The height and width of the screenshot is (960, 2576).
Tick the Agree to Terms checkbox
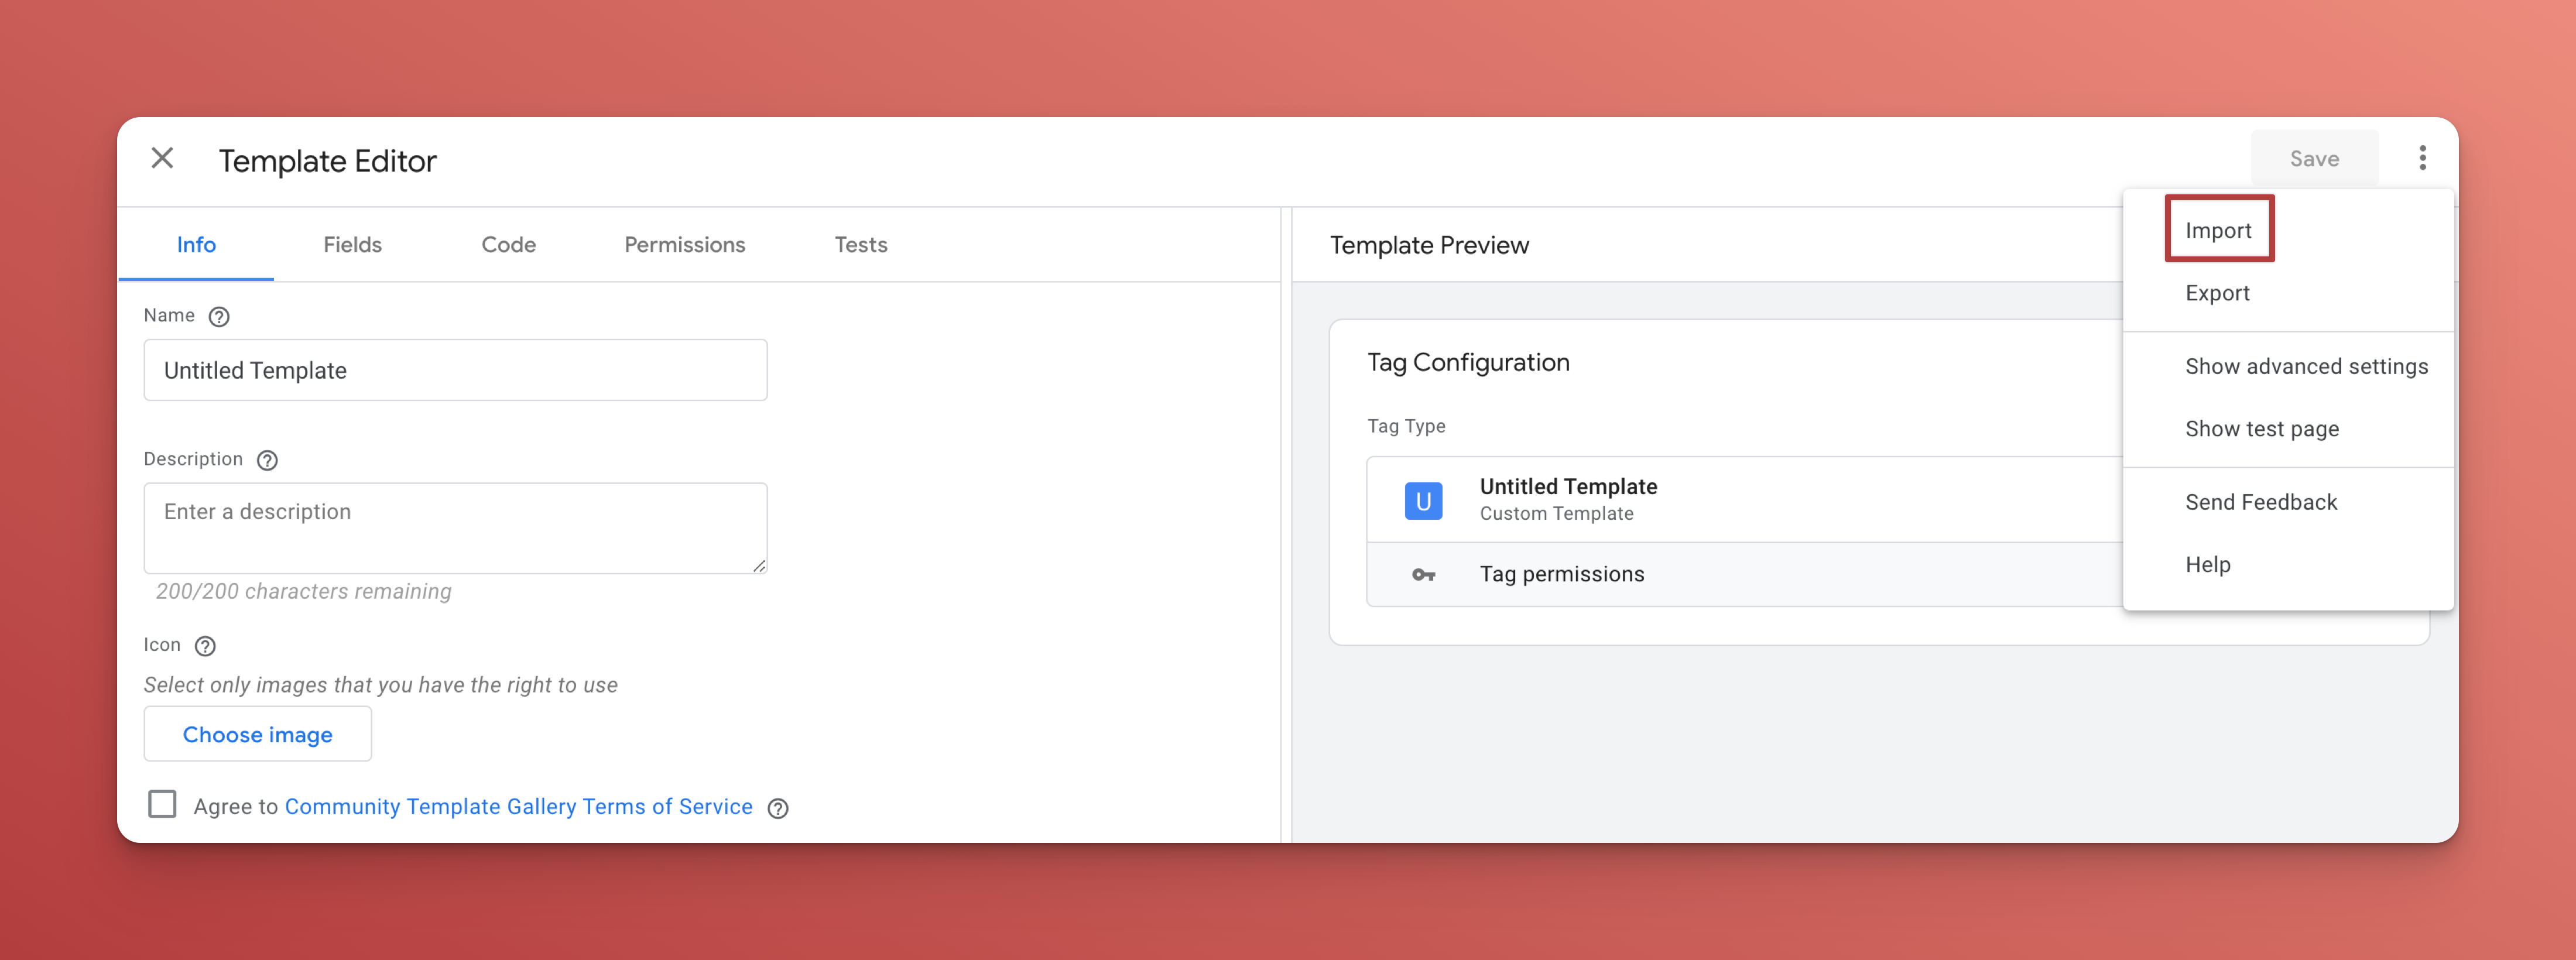[162, 805]
